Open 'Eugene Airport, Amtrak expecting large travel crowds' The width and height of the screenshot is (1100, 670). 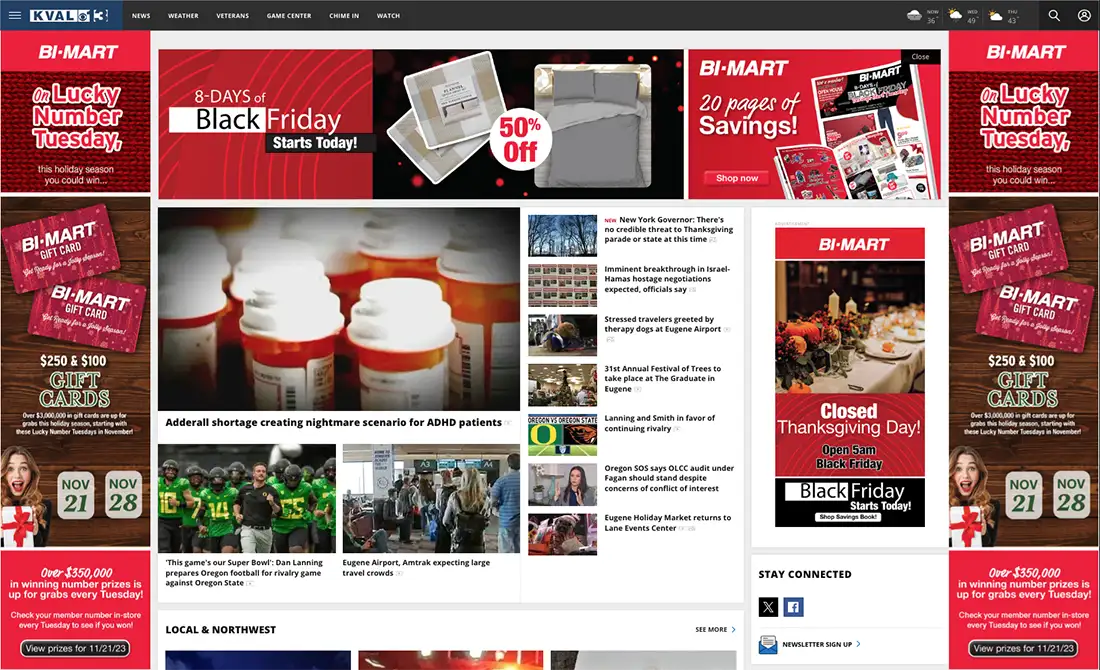(416, 568)
